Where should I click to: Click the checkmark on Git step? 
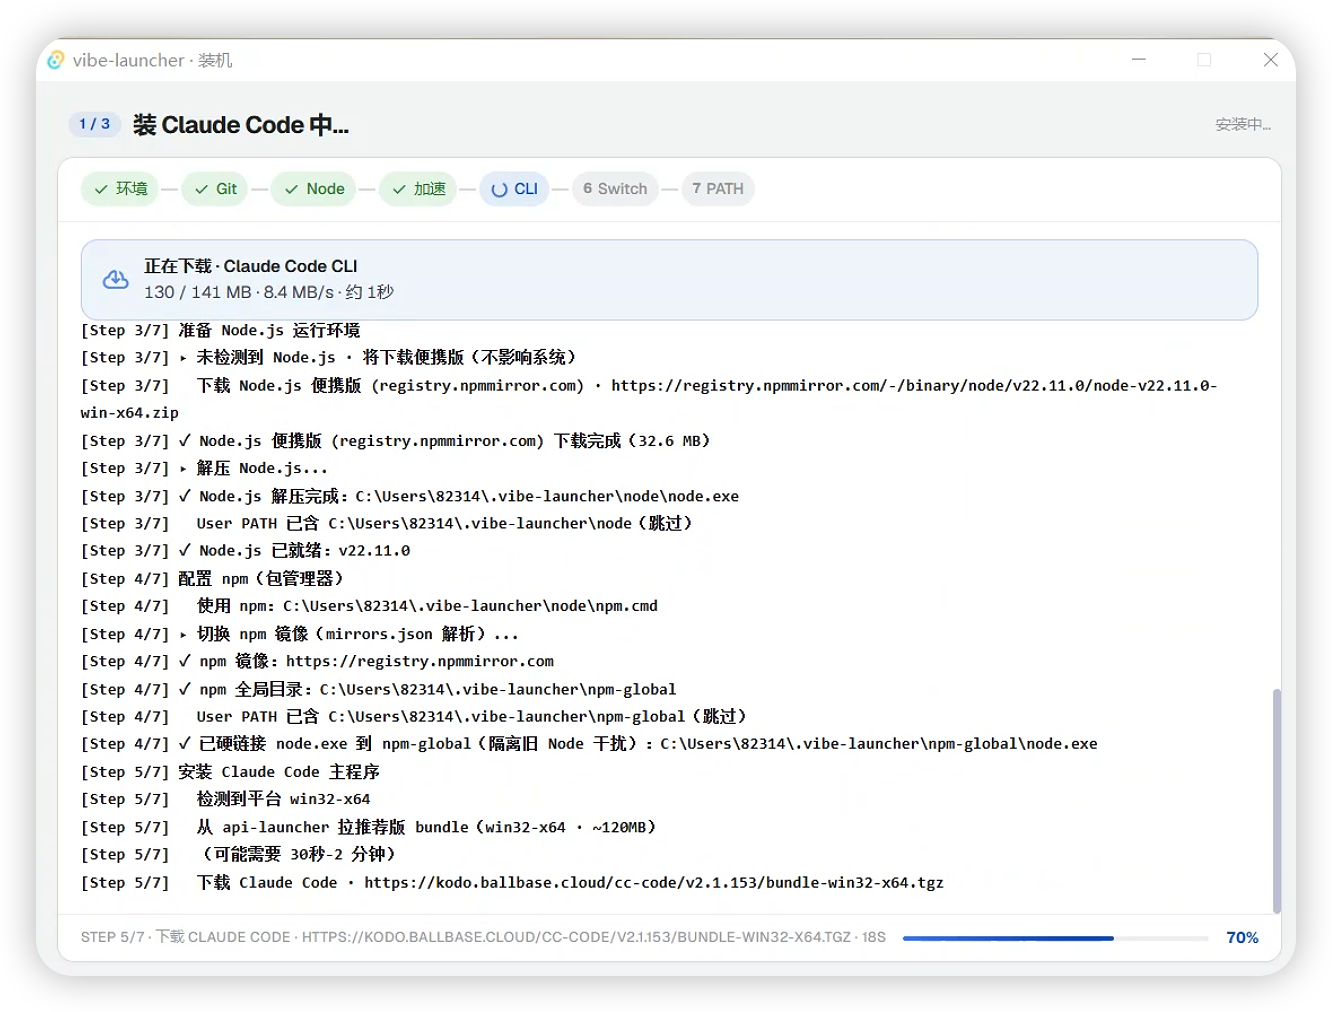click(202, 189)
